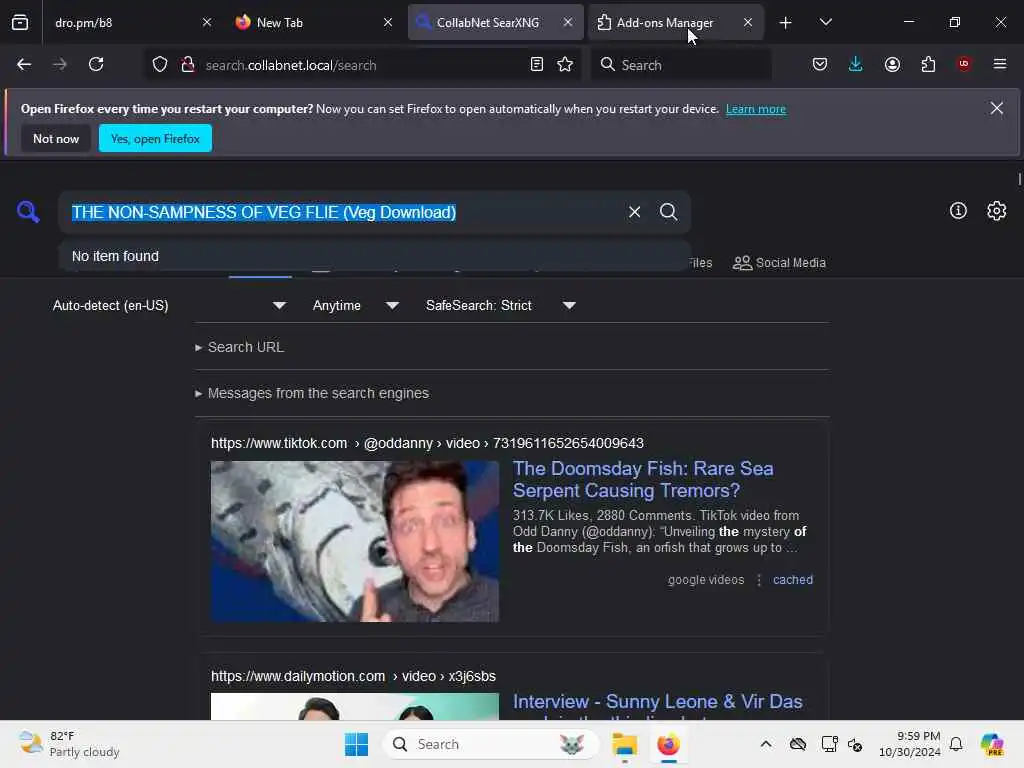Submit search with magnifier button
The width and height of the screenshot is (1024, 768).
pyautogui.click(x=669, y=212)
